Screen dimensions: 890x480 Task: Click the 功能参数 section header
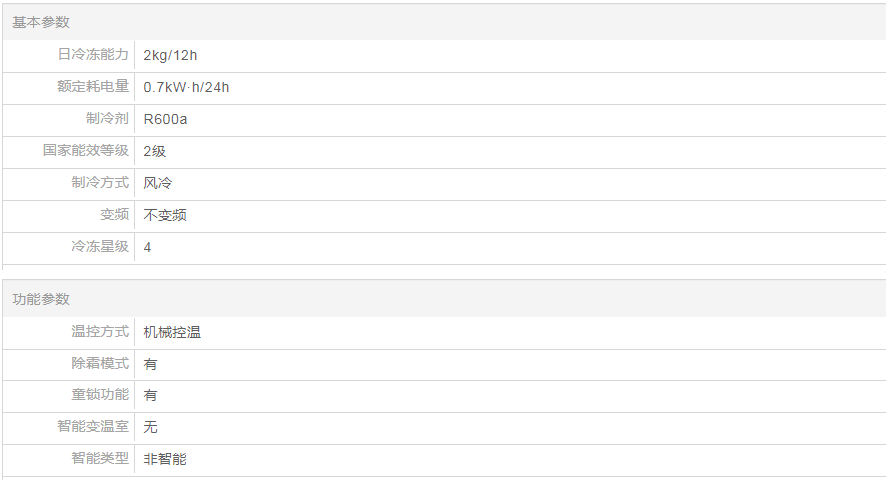click(x=41, y=299)
